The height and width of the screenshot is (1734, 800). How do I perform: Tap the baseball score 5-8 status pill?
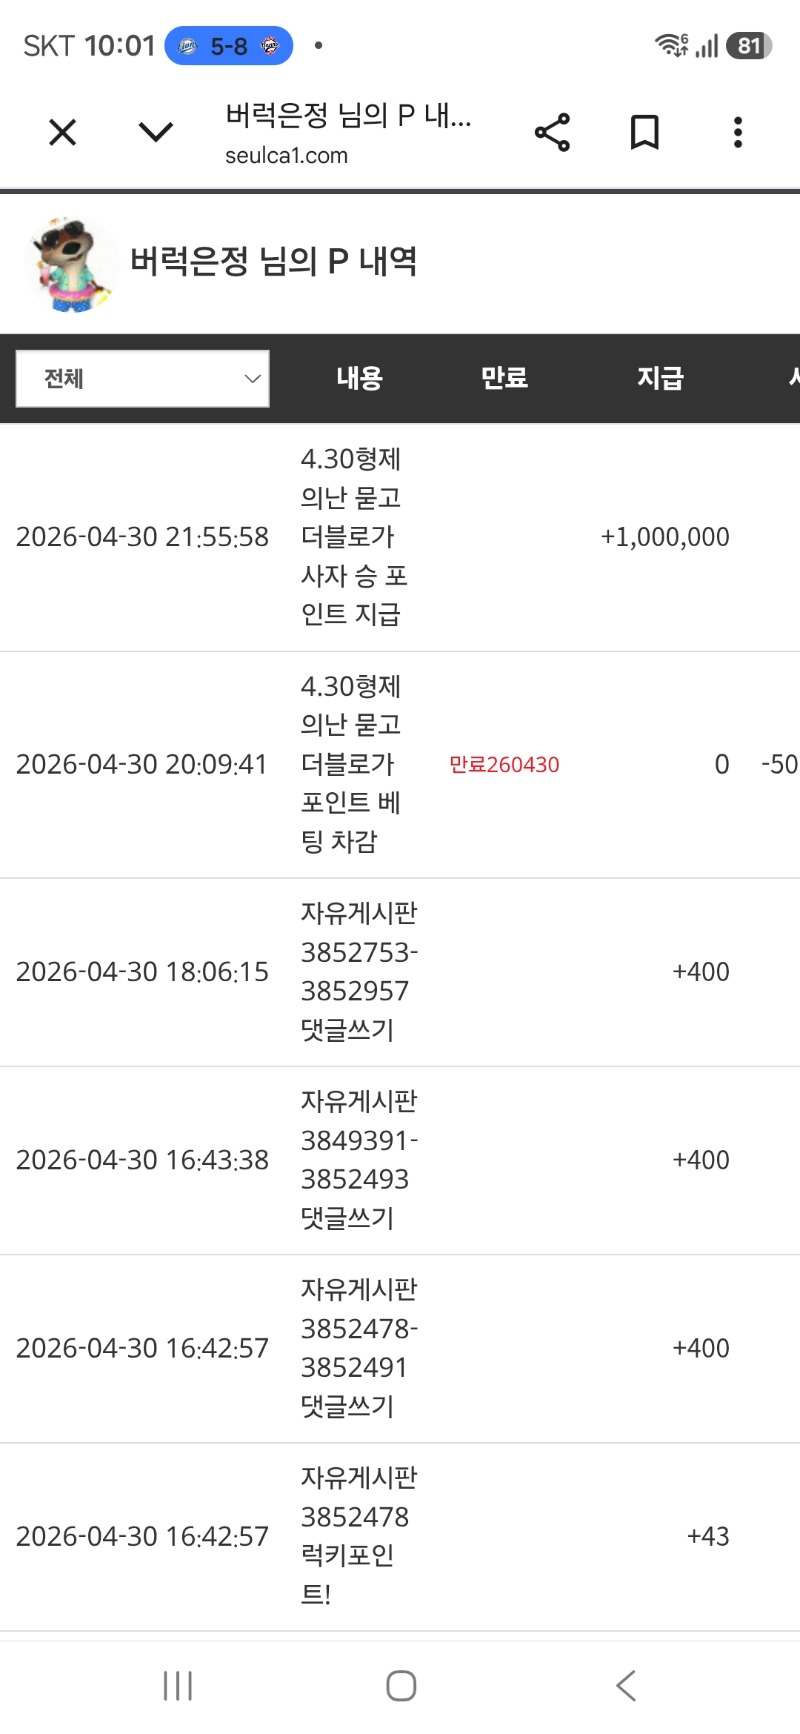pyautogui.click(x=228, y=46)
